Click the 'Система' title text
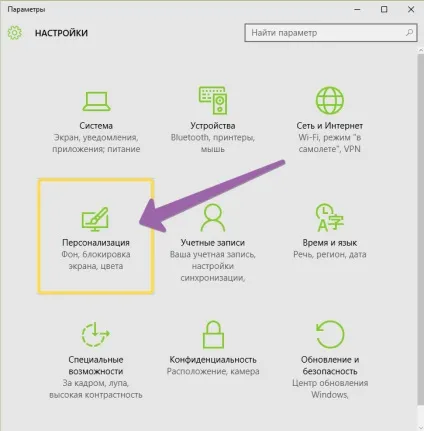This screenshot has width=424, height=431. [x=96, y=126]
